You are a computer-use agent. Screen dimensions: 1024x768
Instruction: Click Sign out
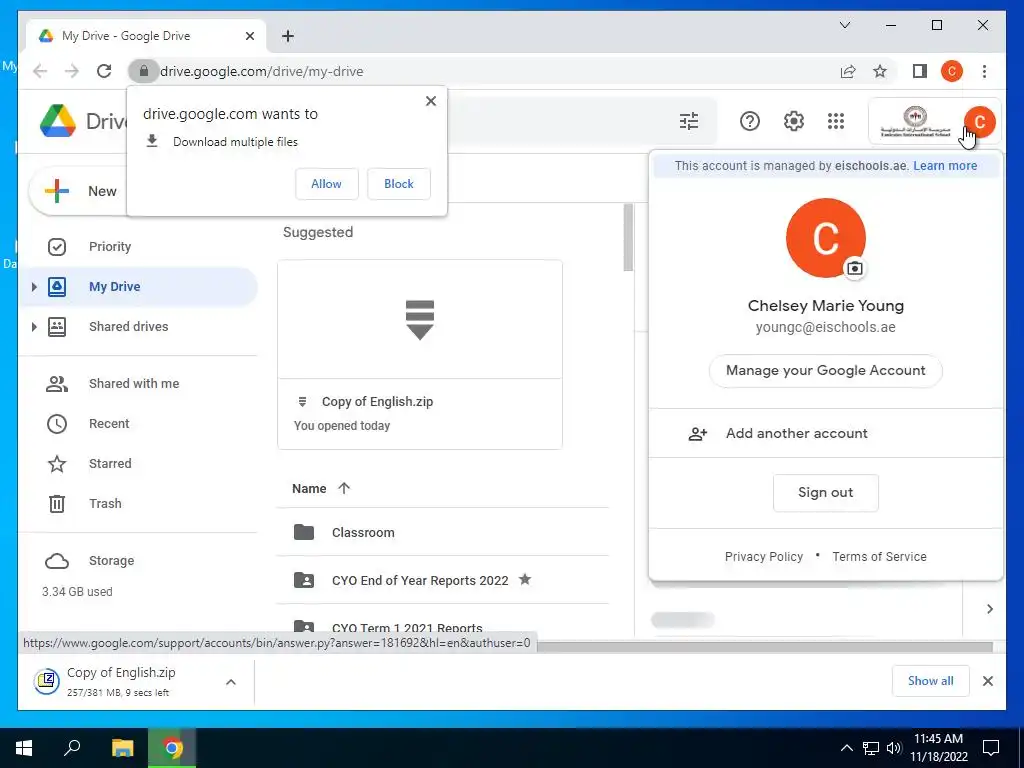click(x=825, y=492)
